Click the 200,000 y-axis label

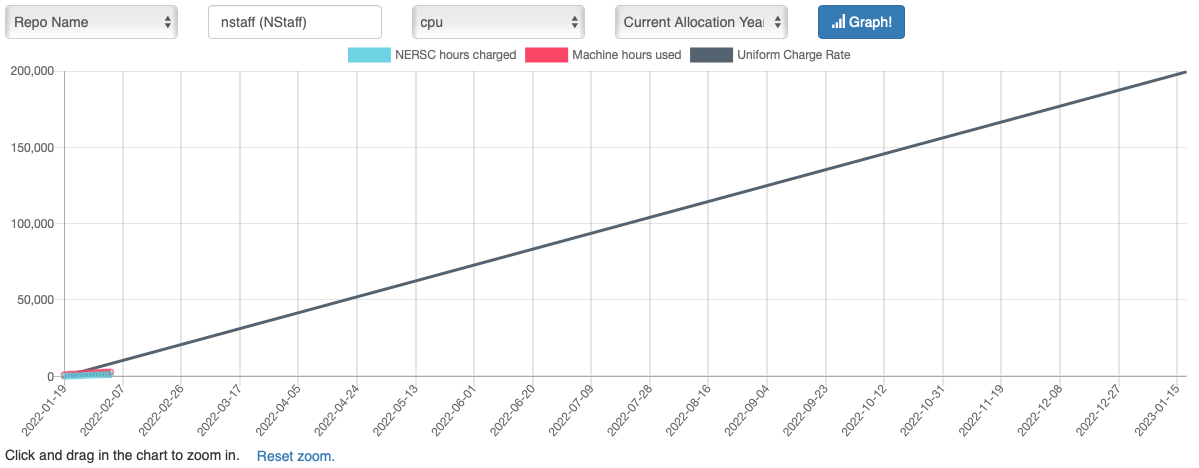pos(32,71)
